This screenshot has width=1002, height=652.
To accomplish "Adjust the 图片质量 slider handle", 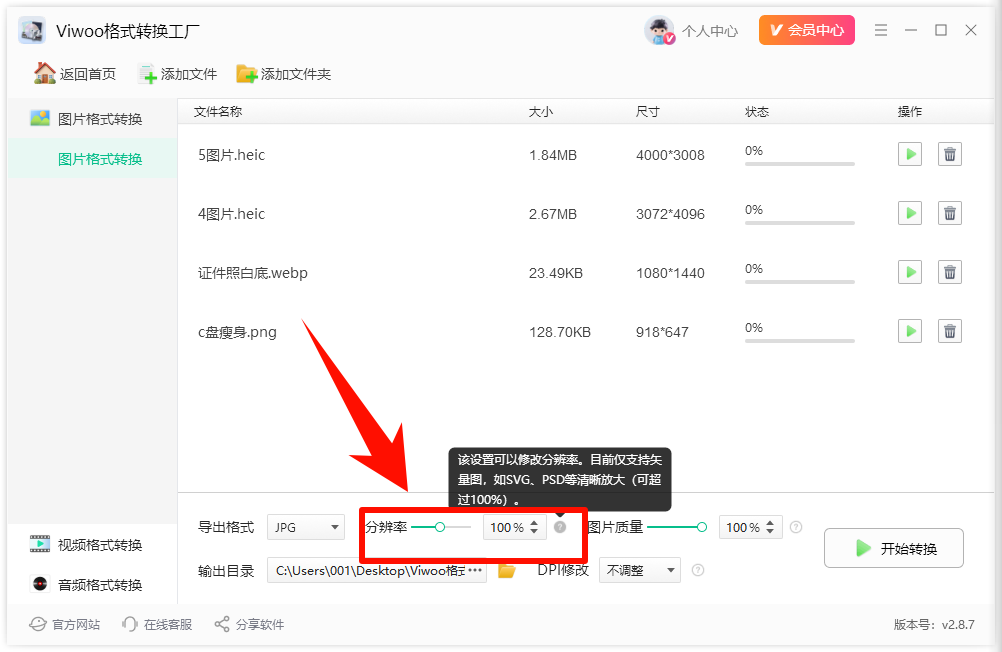I will pos(702,527).
